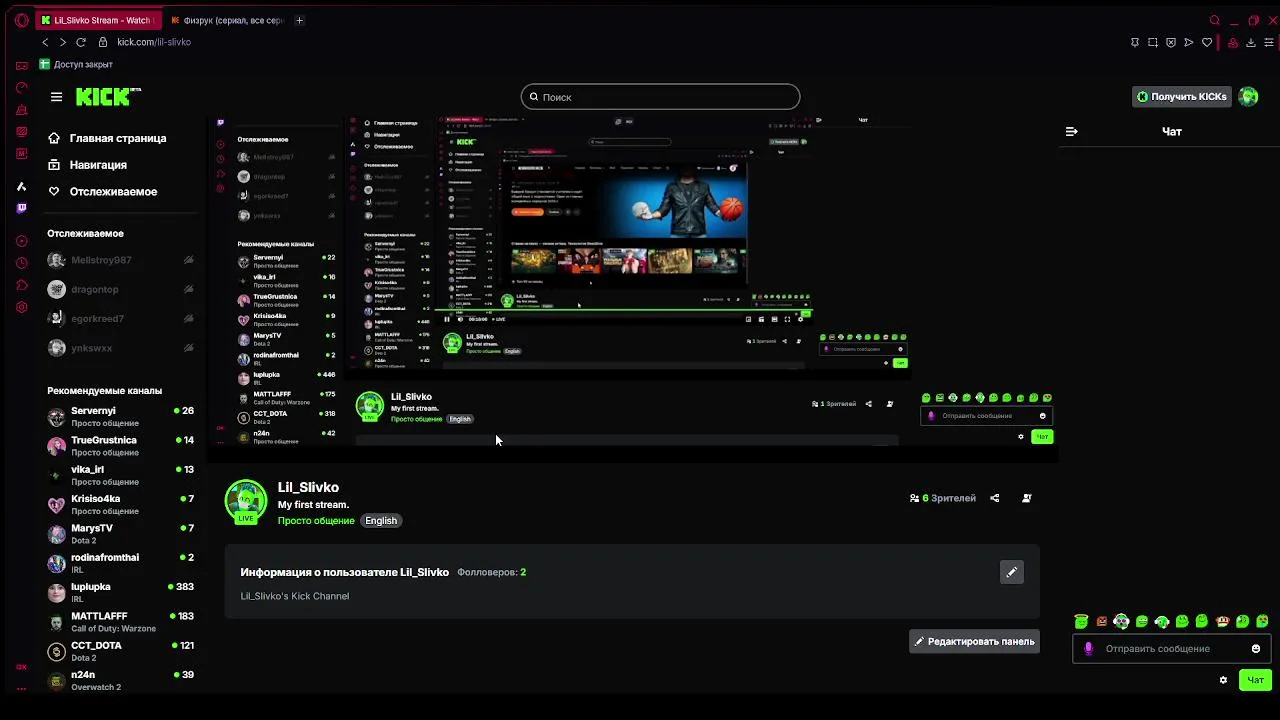Open a new tab with the plus button

(x=299, y=20)
